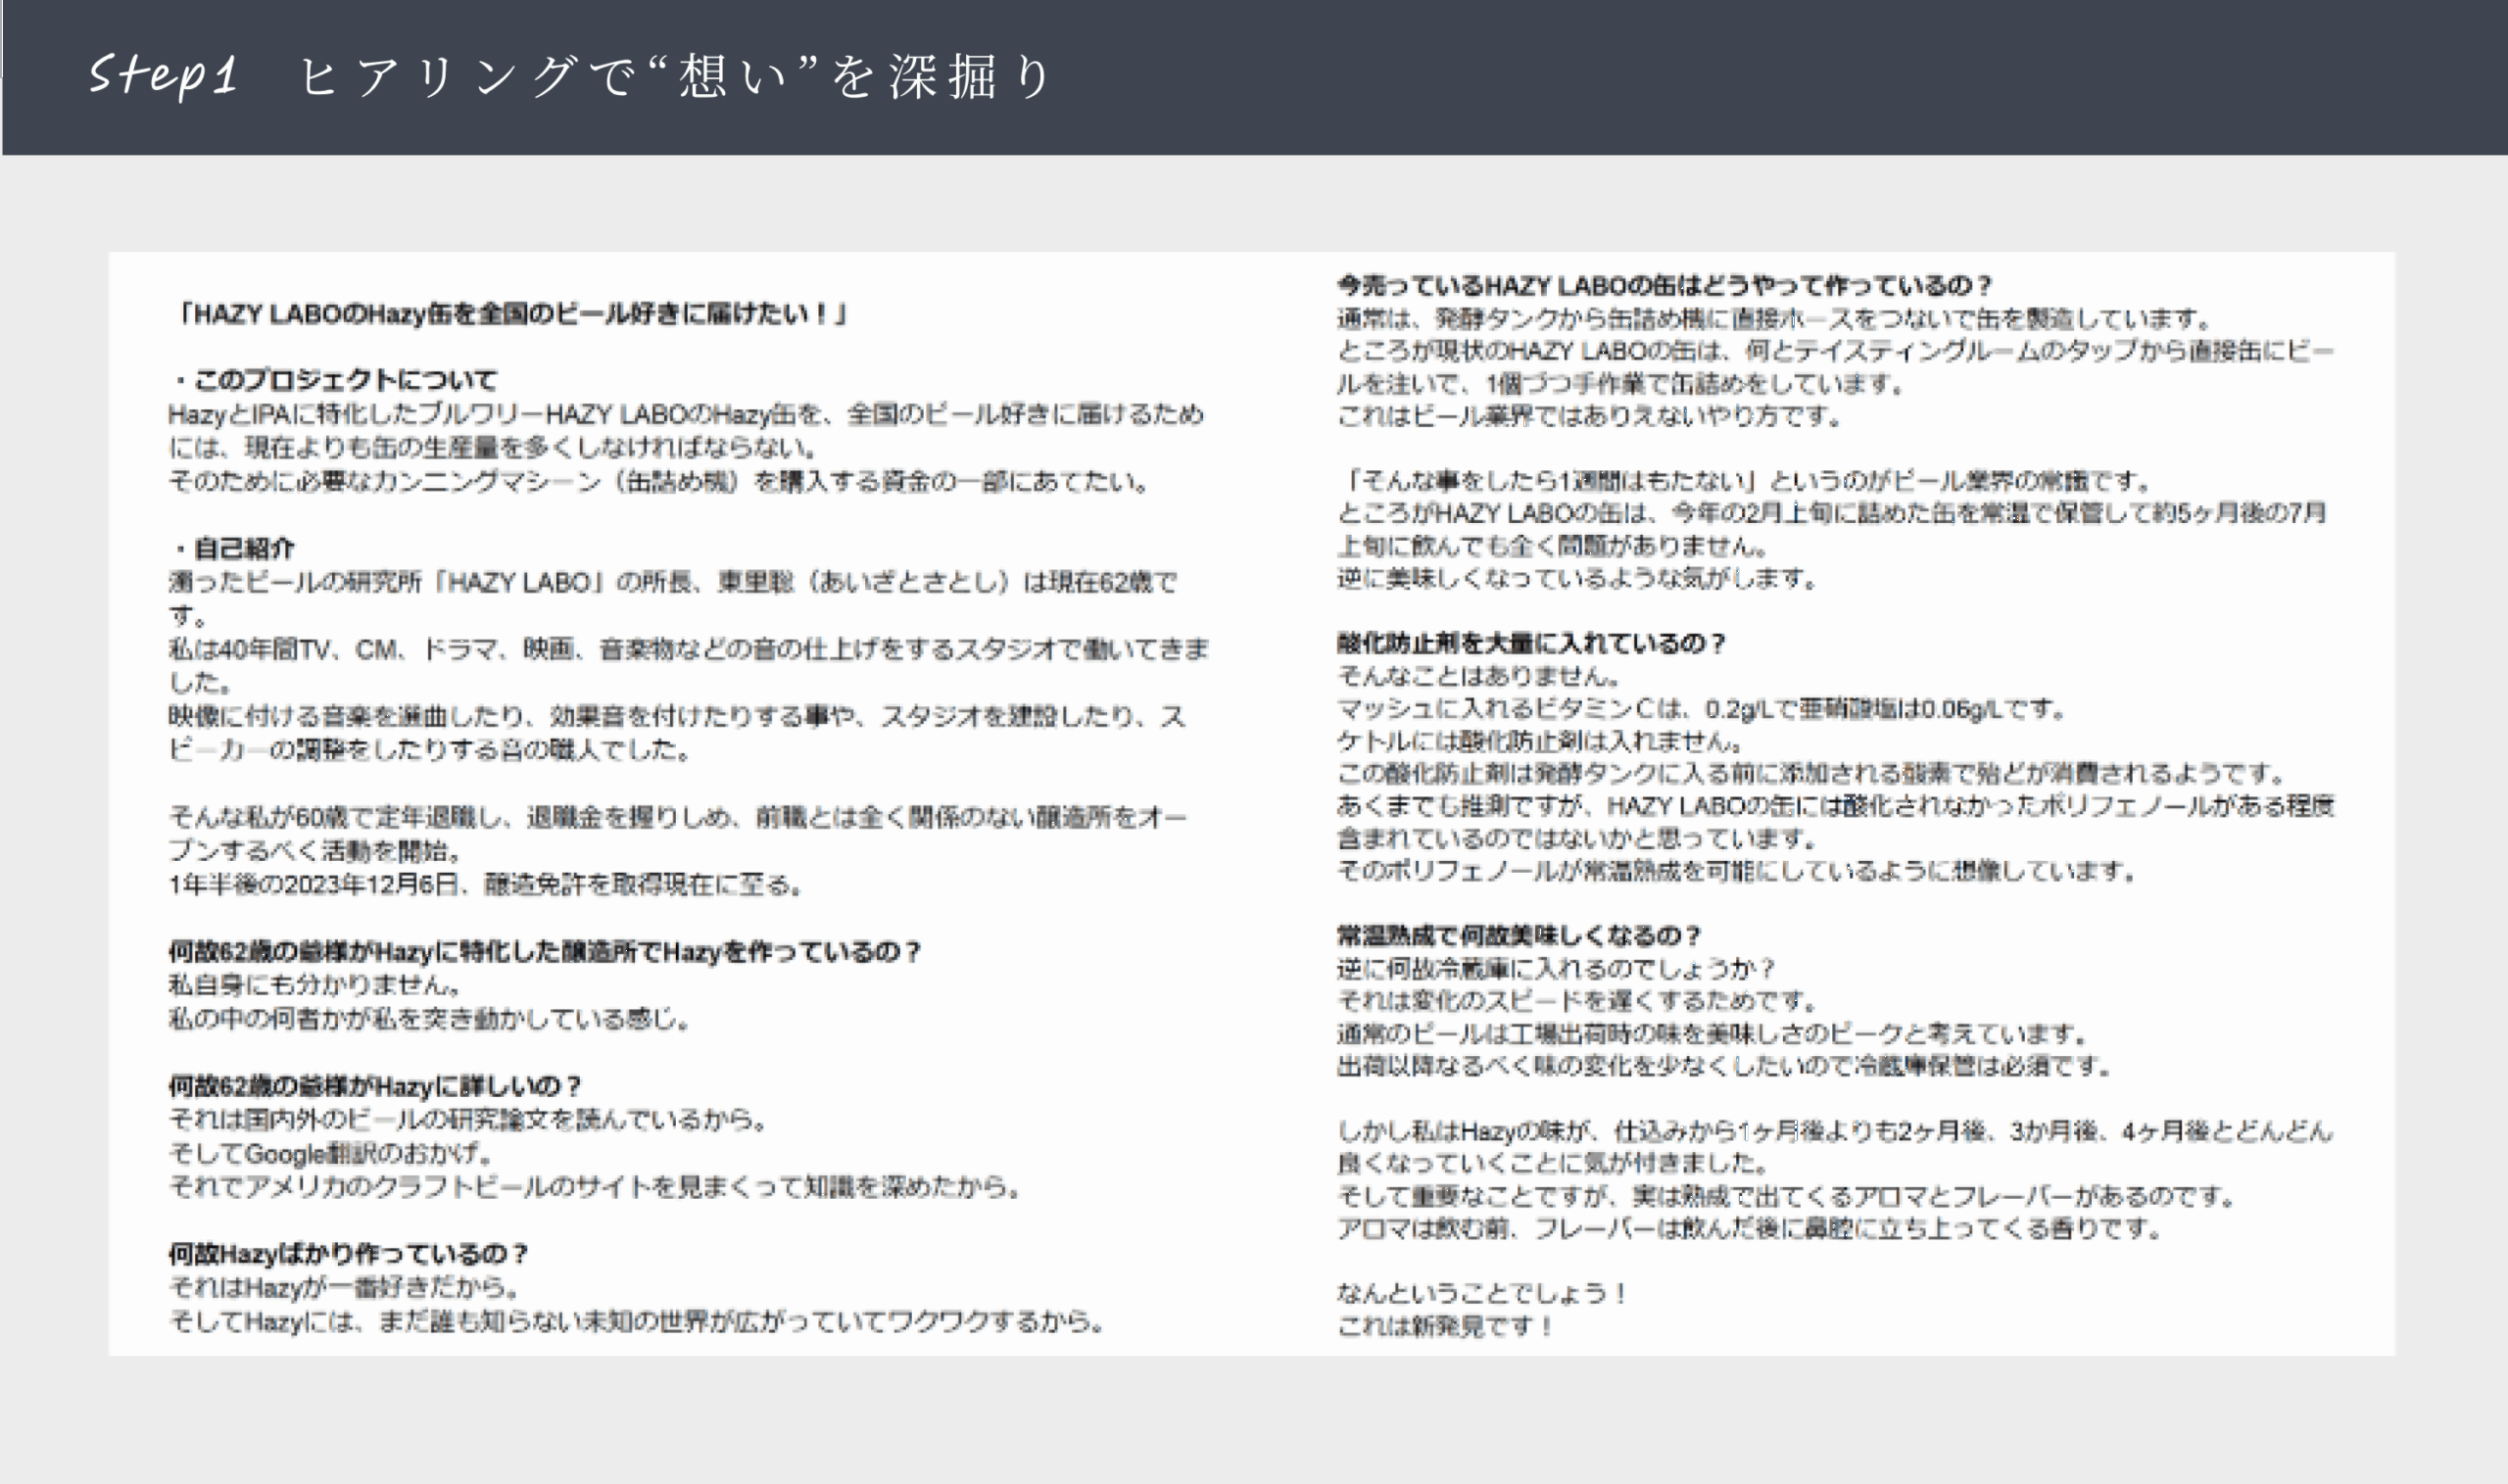
Task: Click the line starting "そんな私が60歳で定年退職し"
Action: pos(677,817)
